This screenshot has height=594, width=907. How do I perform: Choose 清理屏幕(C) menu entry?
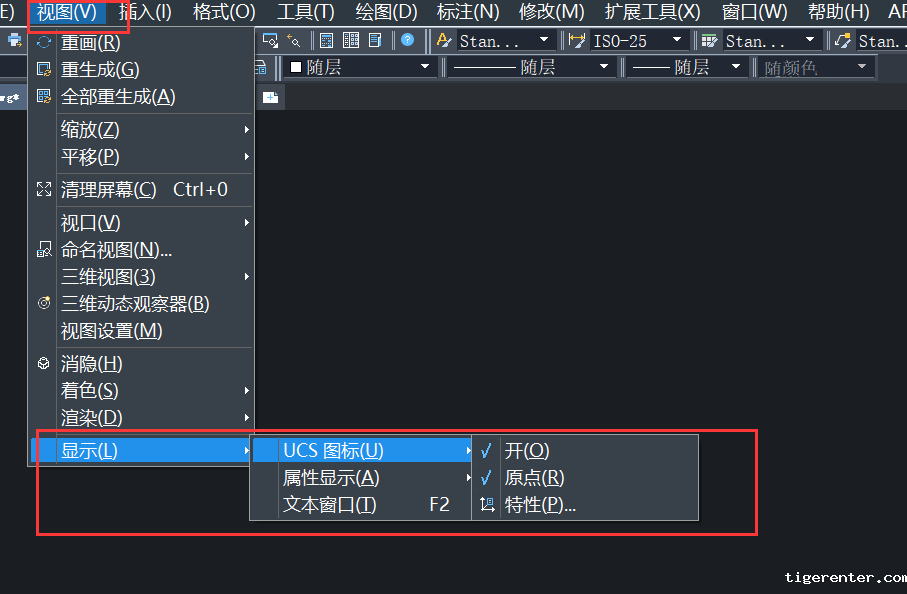108,189
